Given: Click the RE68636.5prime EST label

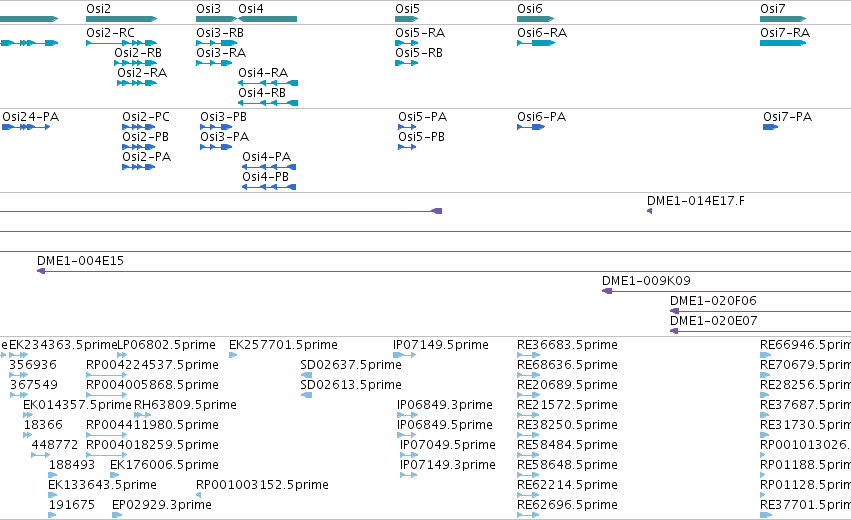Looking at the screenshot, I should coord(567,365).
